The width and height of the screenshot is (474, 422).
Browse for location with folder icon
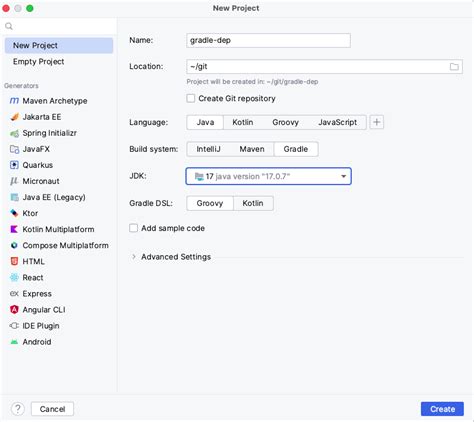coord(454,67)
